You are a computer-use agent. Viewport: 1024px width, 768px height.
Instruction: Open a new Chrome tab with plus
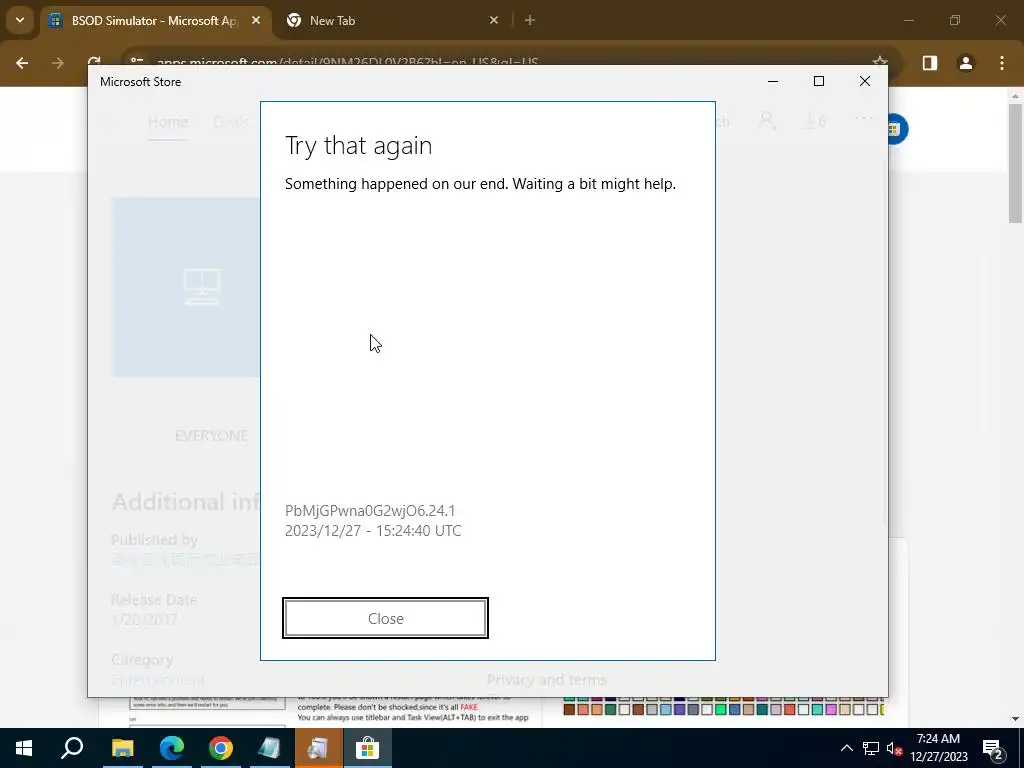(530, 20)
